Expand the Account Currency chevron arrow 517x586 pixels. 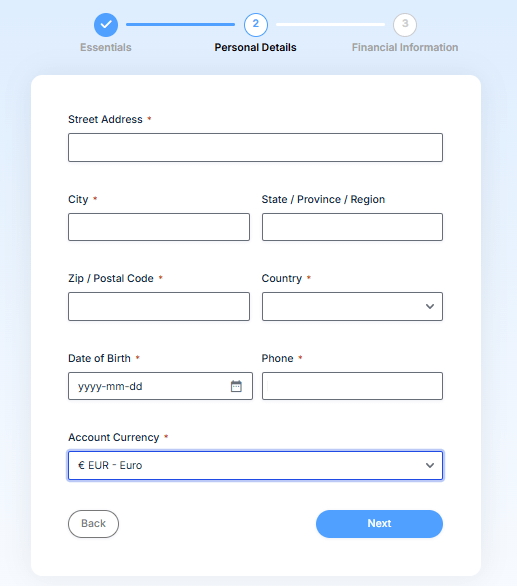(430, 465)
